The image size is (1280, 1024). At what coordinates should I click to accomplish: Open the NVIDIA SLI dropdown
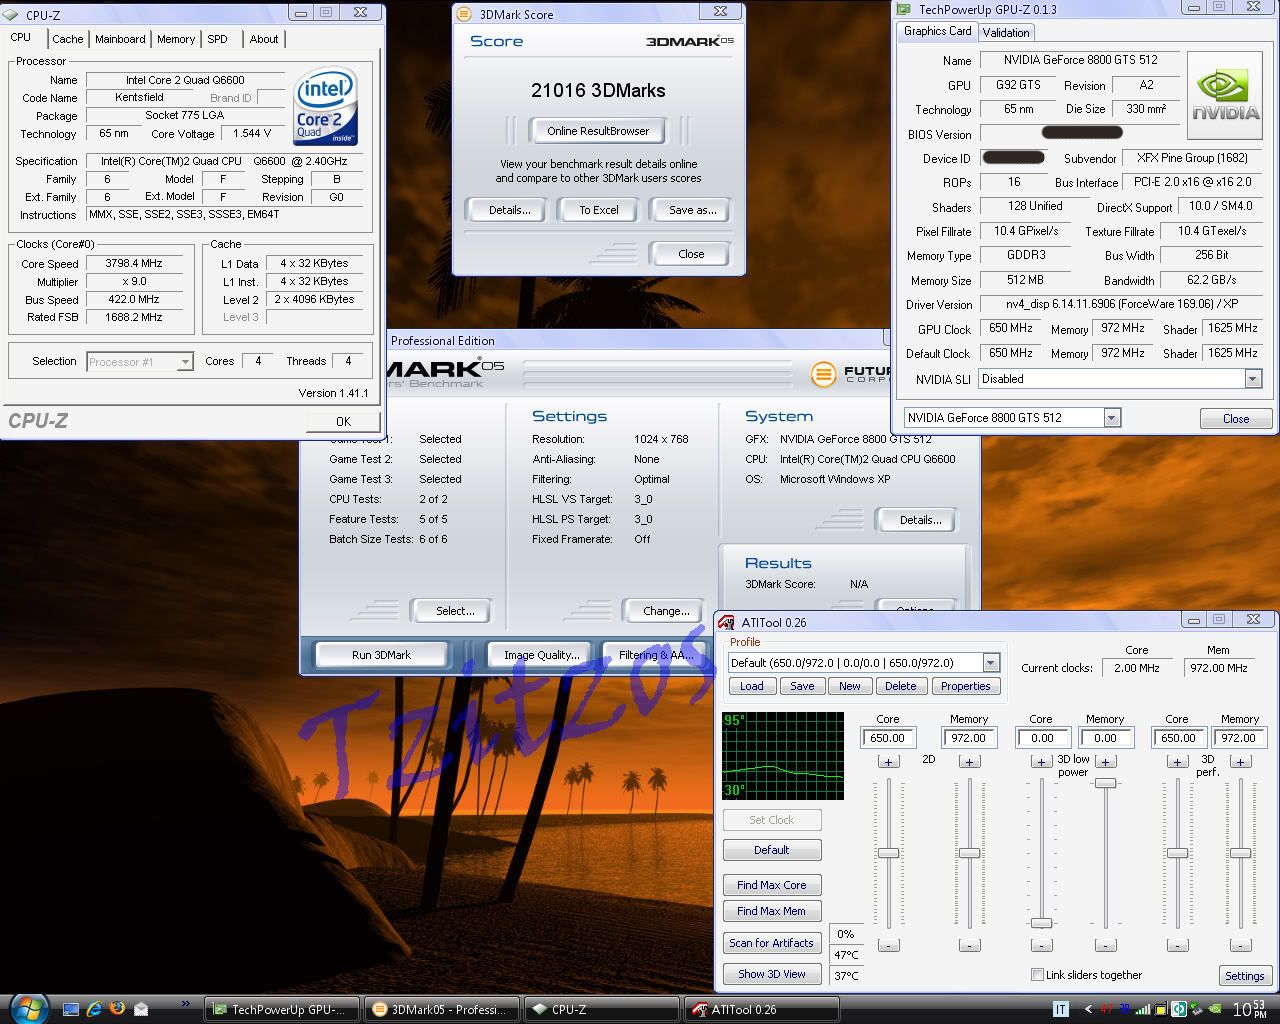(1252, 379)
